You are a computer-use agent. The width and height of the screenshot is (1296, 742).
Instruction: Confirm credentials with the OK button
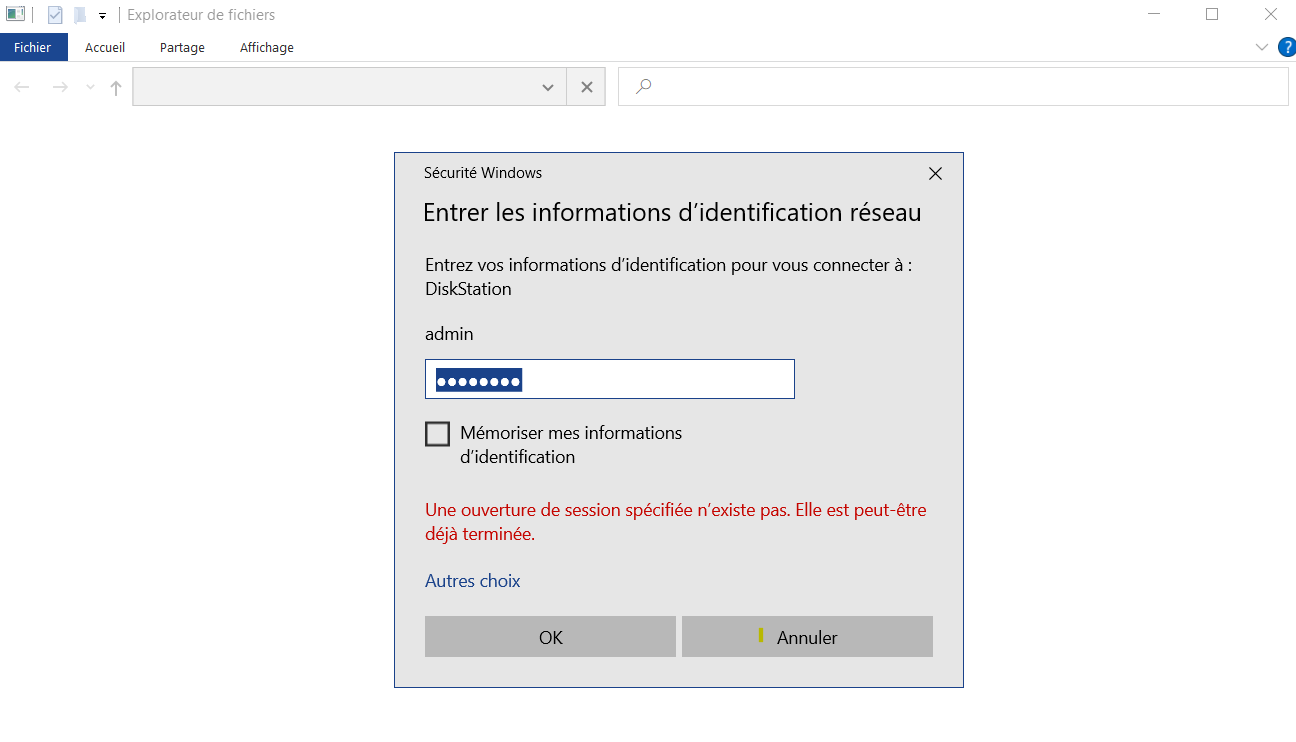coord(550,637)
